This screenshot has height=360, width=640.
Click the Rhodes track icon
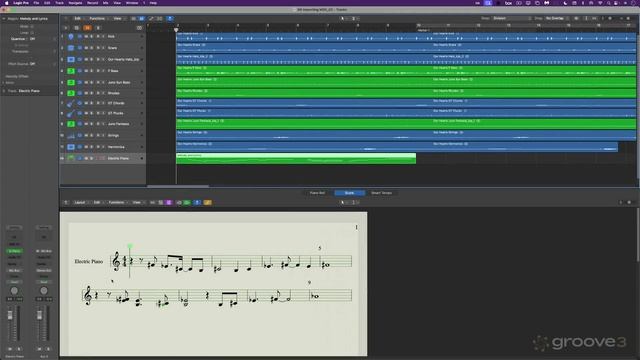[x=71, y=93]
